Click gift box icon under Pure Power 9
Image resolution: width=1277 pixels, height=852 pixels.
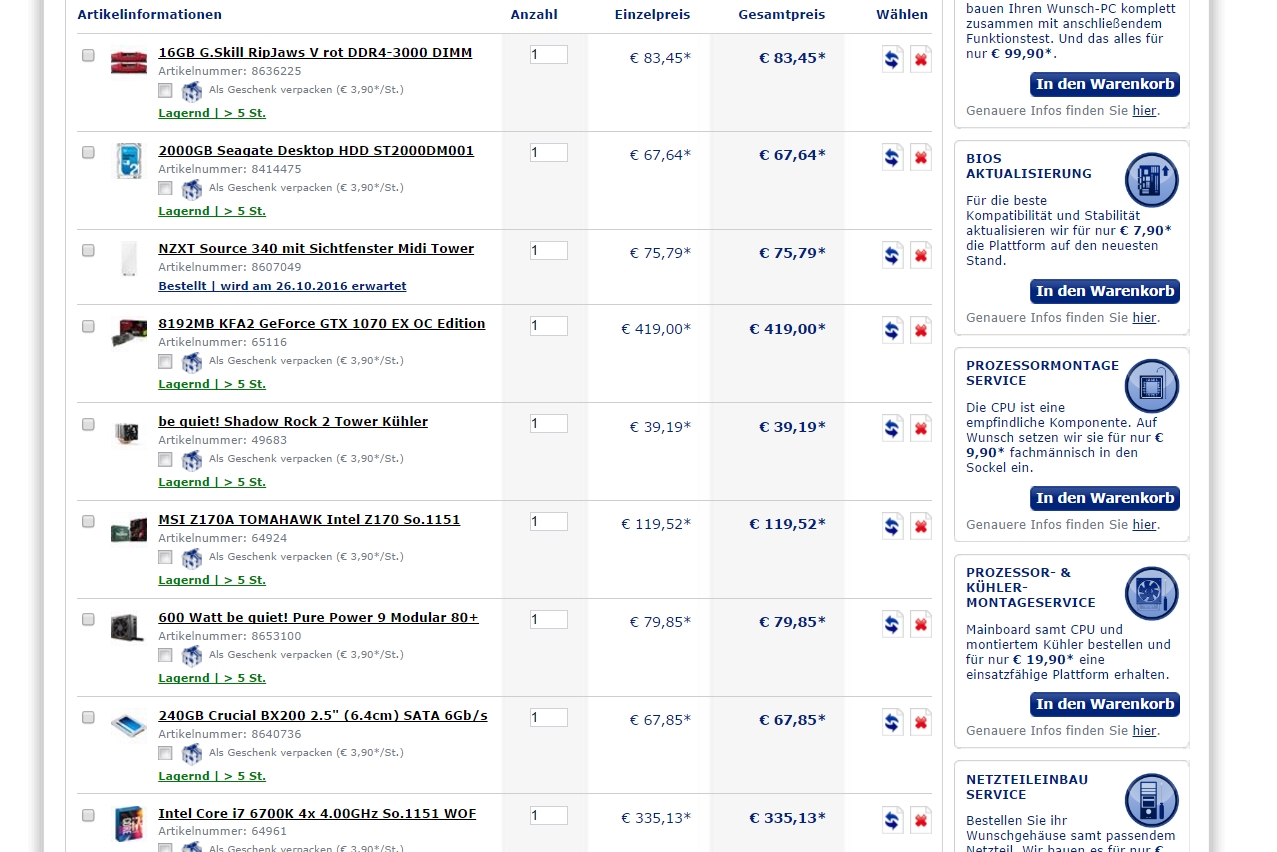(x=192, y=656)
